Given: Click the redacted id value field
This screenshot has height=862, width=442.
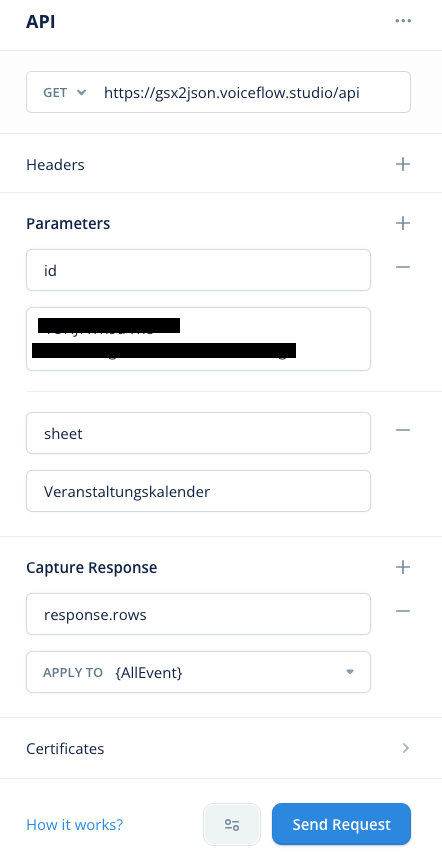Looking at the screenshot, I should click(x=198, y=339).
